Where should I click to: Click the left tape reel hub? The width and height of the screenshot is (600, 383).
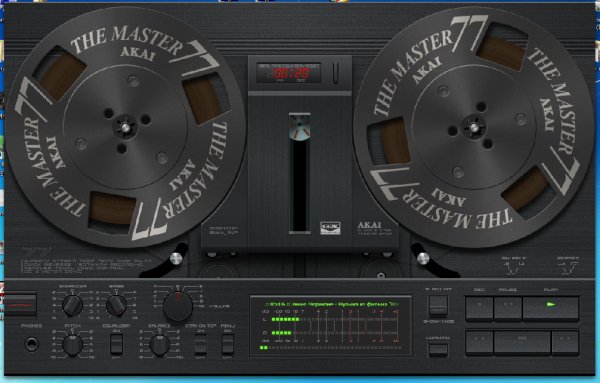click(x=125, y=127)
